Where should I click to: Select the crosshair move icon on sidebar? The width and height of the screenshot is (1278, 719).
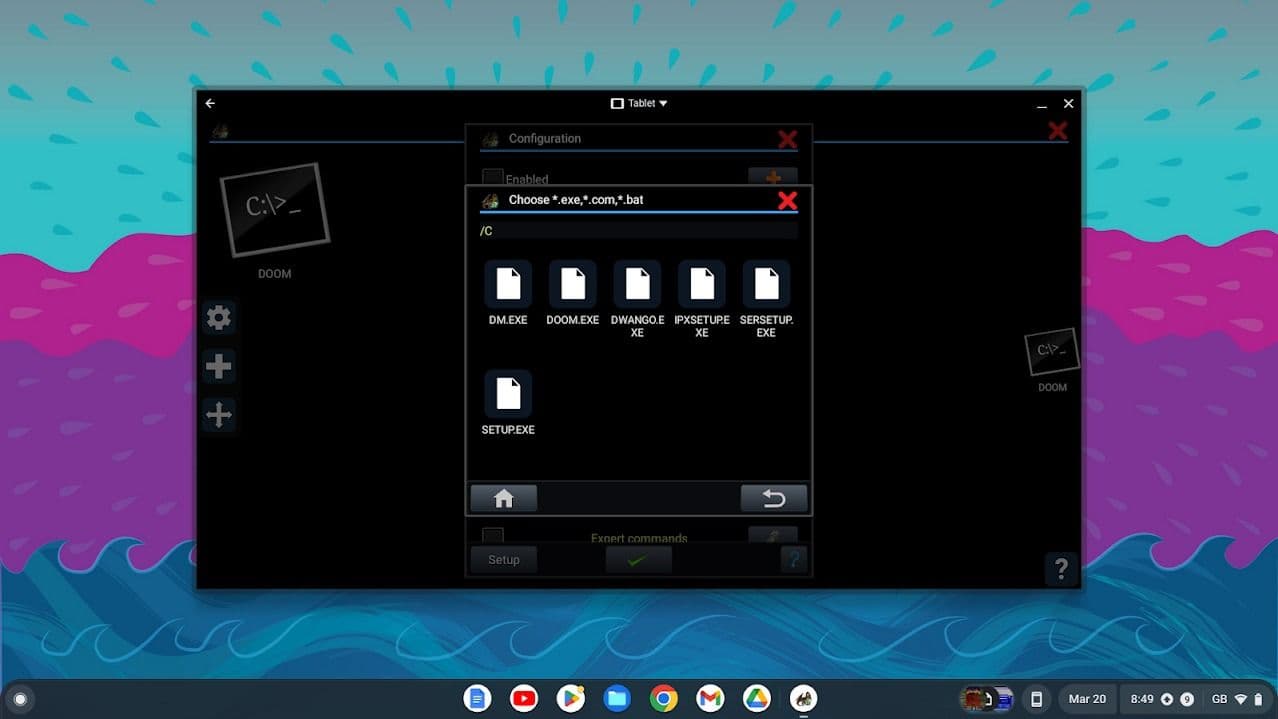(x=219, y=414)
